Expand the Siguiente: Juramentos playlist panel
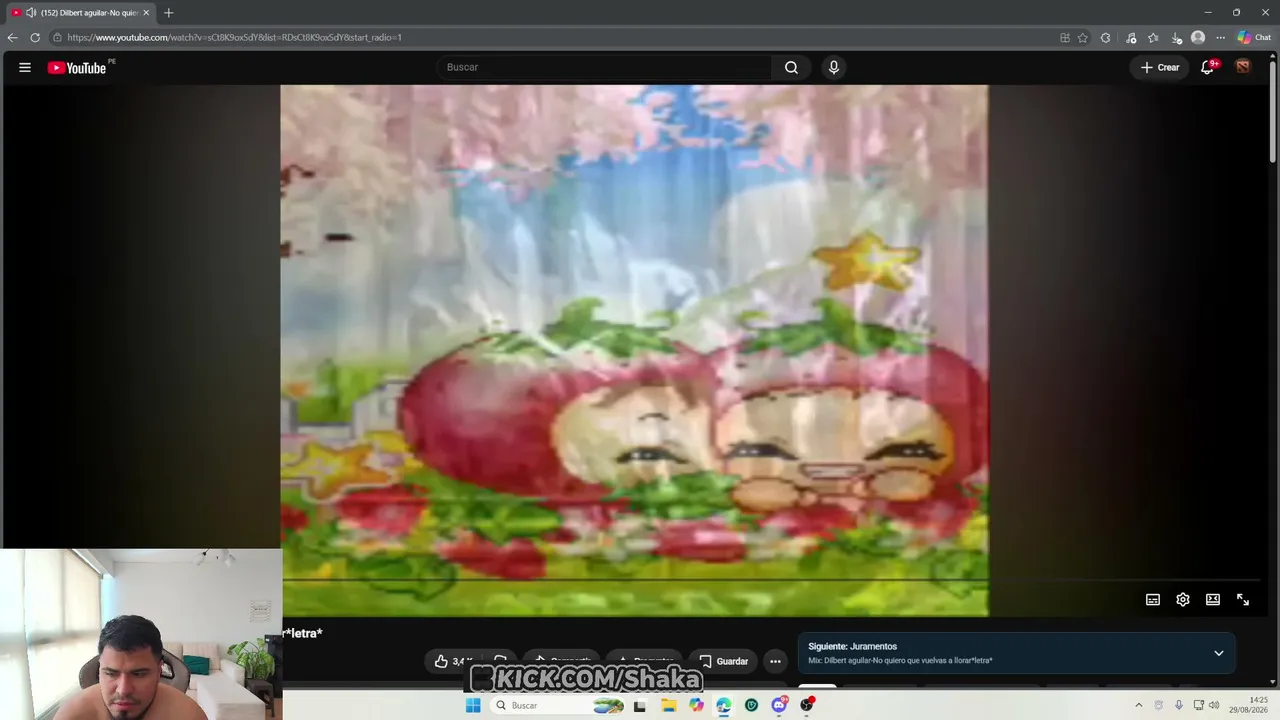 (x=1219, y=653)
